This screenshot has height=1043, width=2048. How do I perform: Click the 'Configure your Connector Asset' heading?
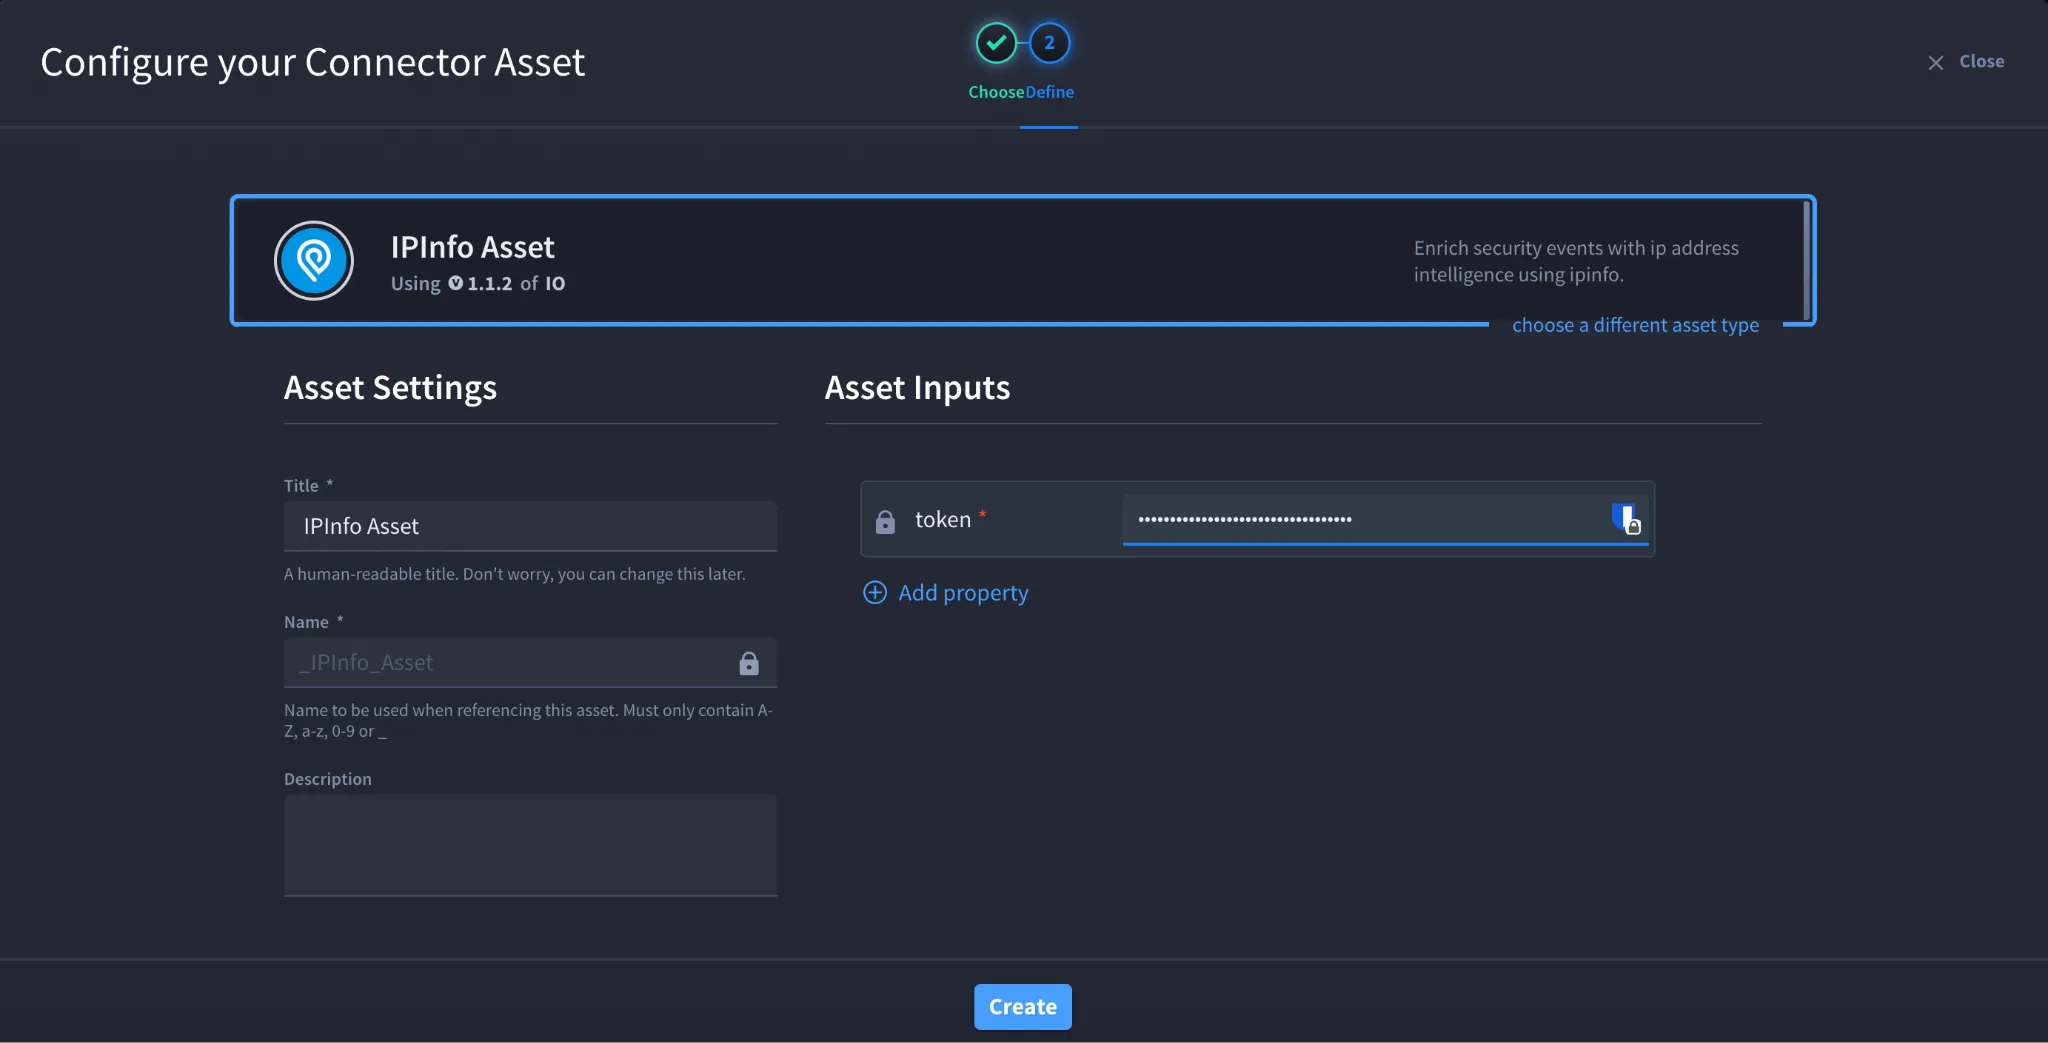[x=312, y=62]
